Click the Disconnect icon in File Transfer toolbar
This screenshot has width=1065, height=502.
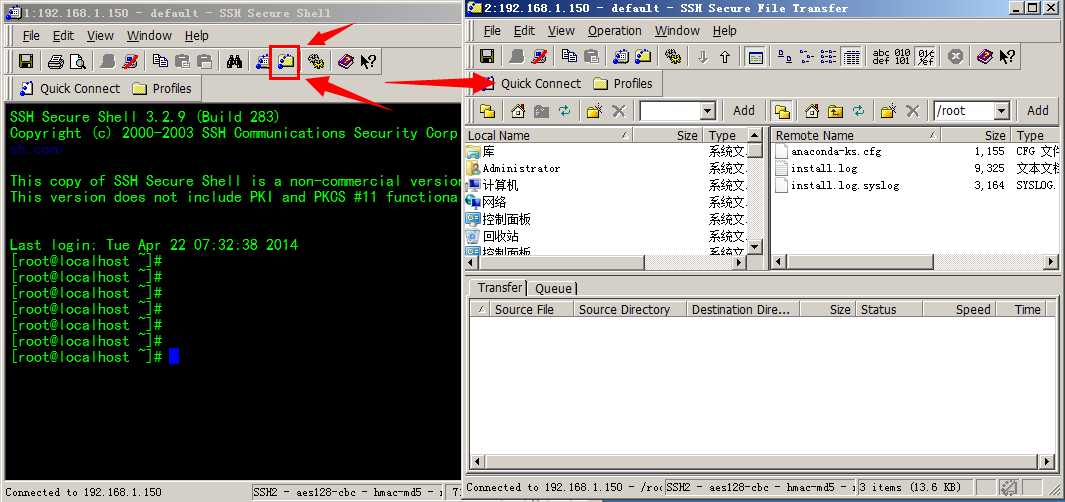tap(539, 56)
